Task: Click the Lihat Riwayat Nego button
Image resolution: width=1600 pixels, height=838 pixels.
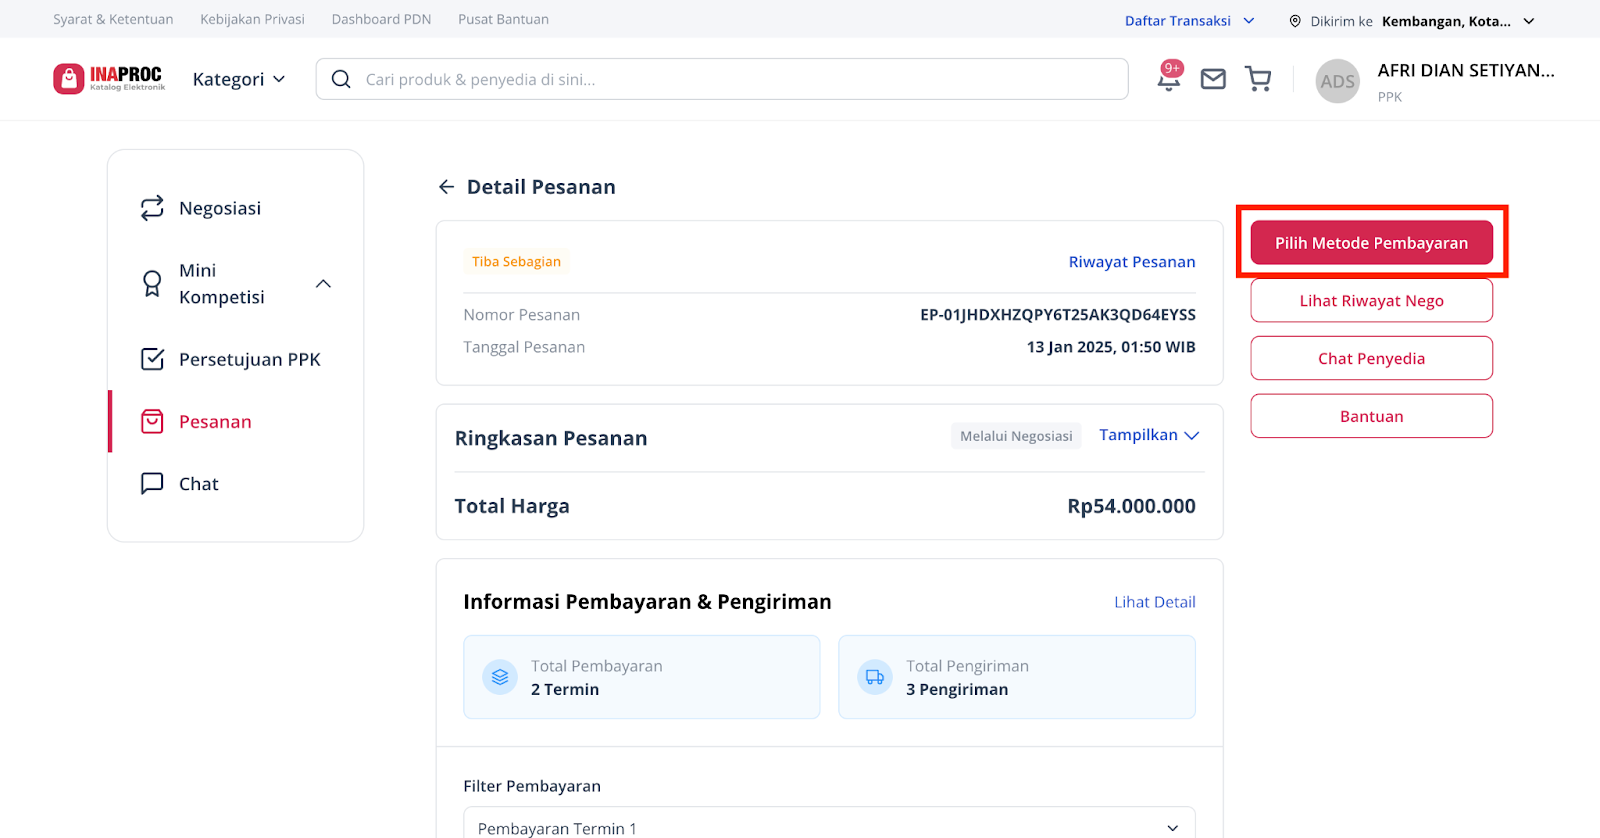Action: point(1371,301)
